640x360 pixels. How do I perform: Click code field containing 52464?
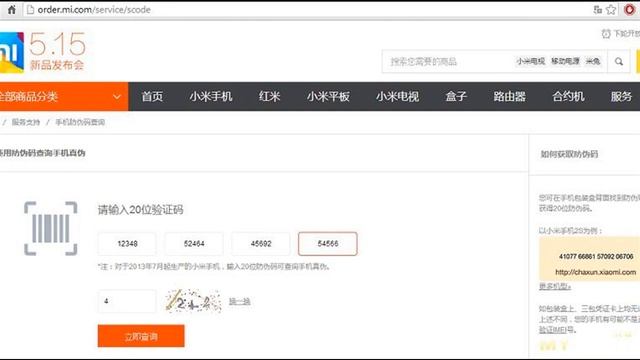(x=194, y=244)
